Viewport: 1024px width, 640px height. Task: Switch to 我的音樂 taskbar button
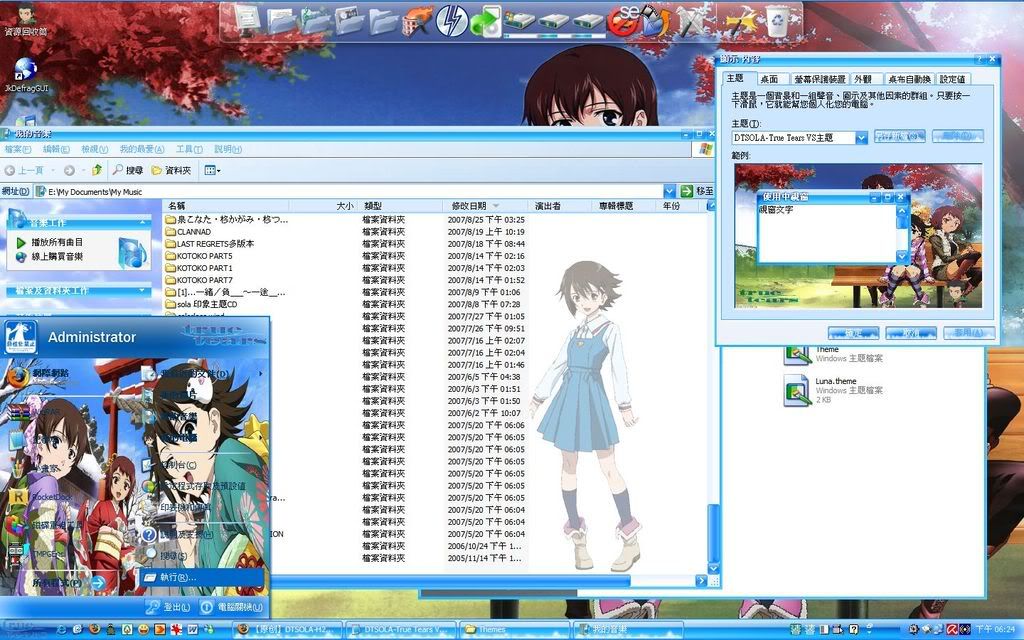click(628, 630)
